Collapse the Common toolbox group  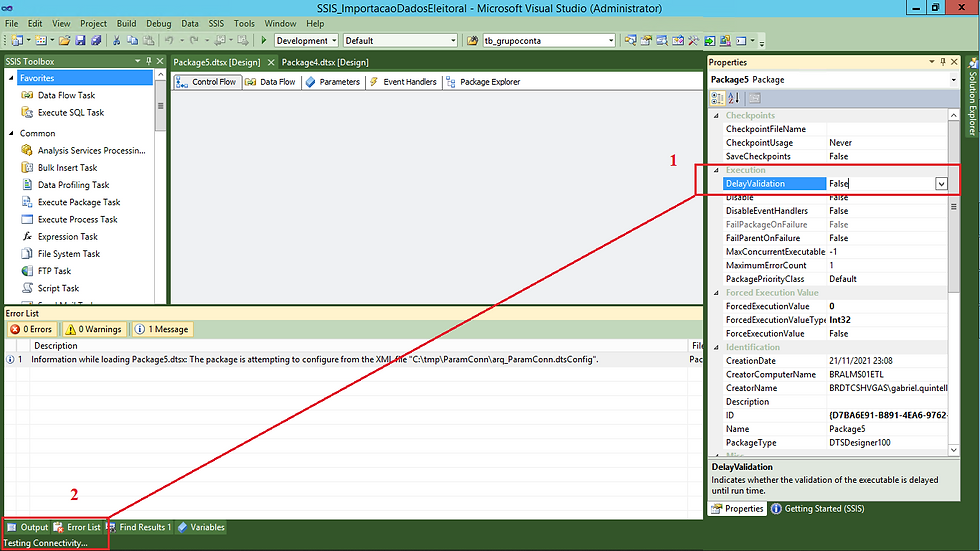(11, 133)
